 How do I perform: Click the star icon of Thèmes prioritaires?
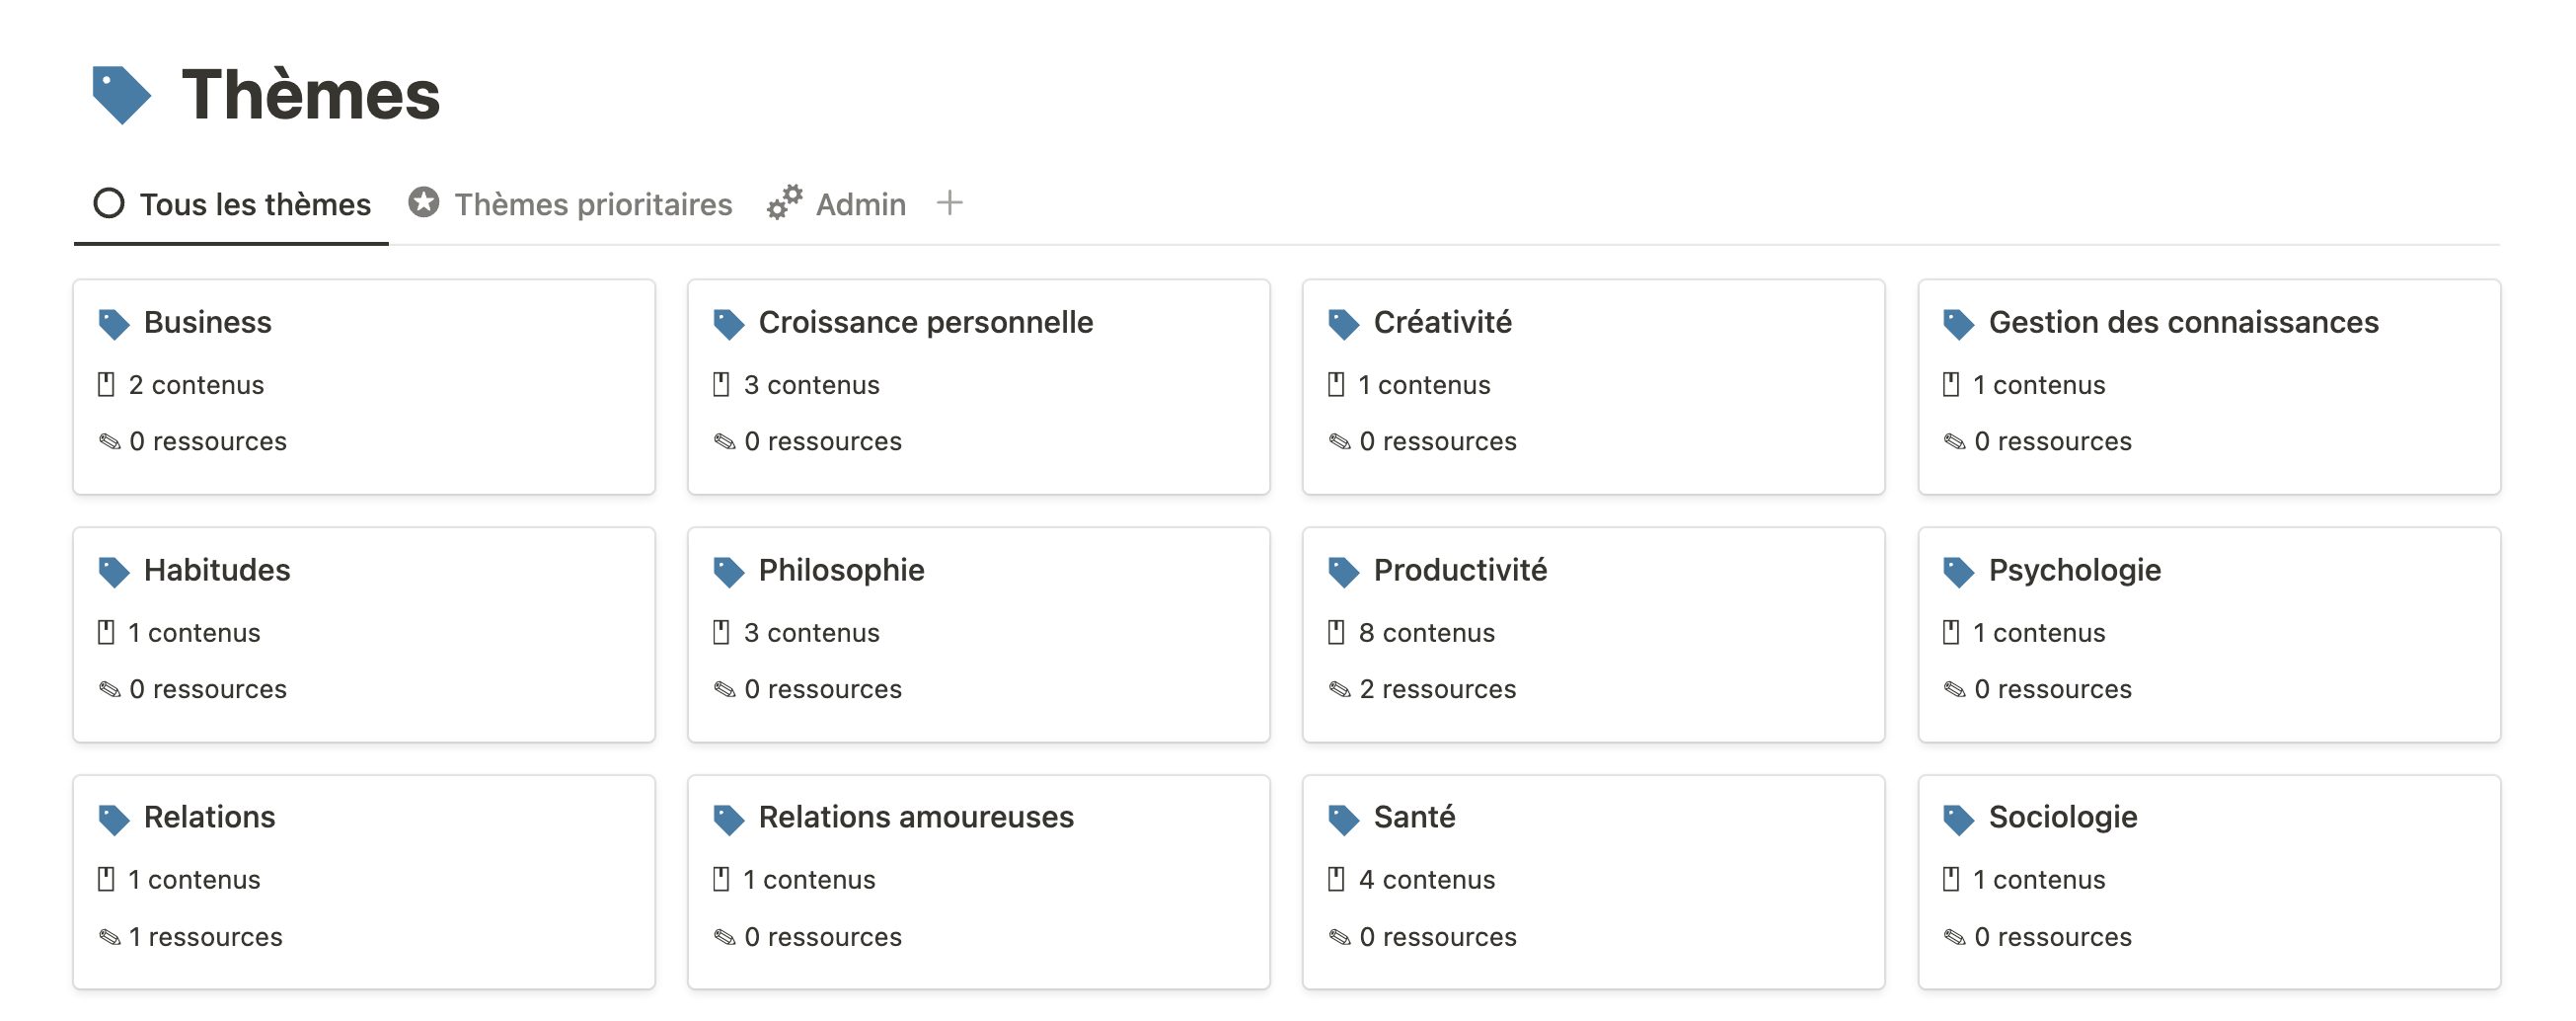pos(424,203)
